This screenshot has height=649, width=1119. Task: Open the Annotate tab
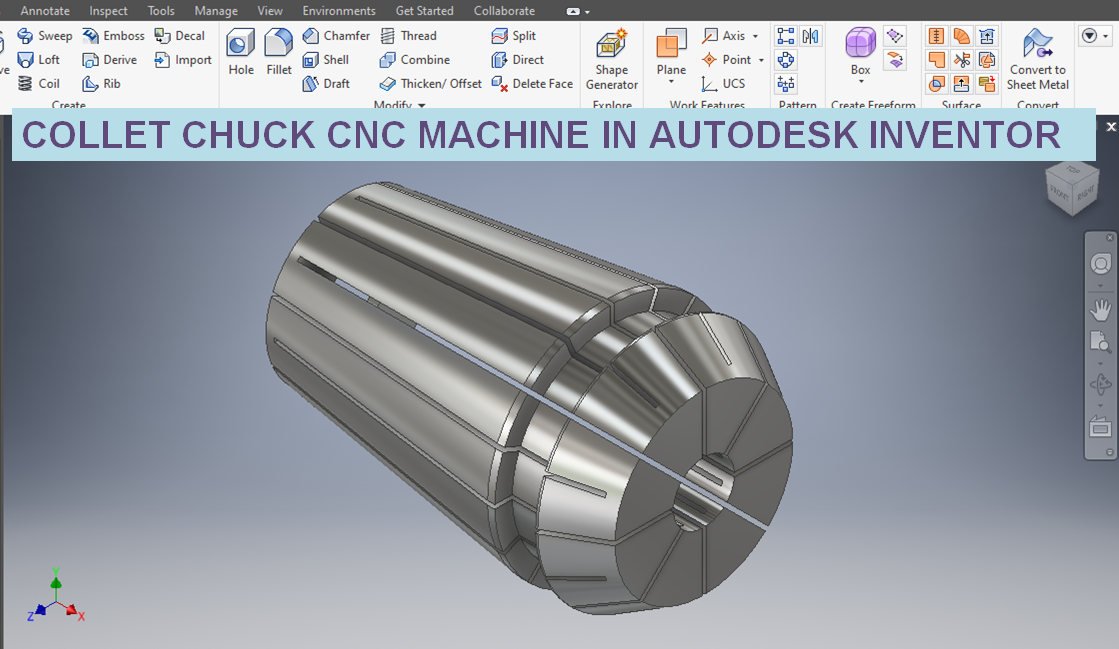(45, 11)
